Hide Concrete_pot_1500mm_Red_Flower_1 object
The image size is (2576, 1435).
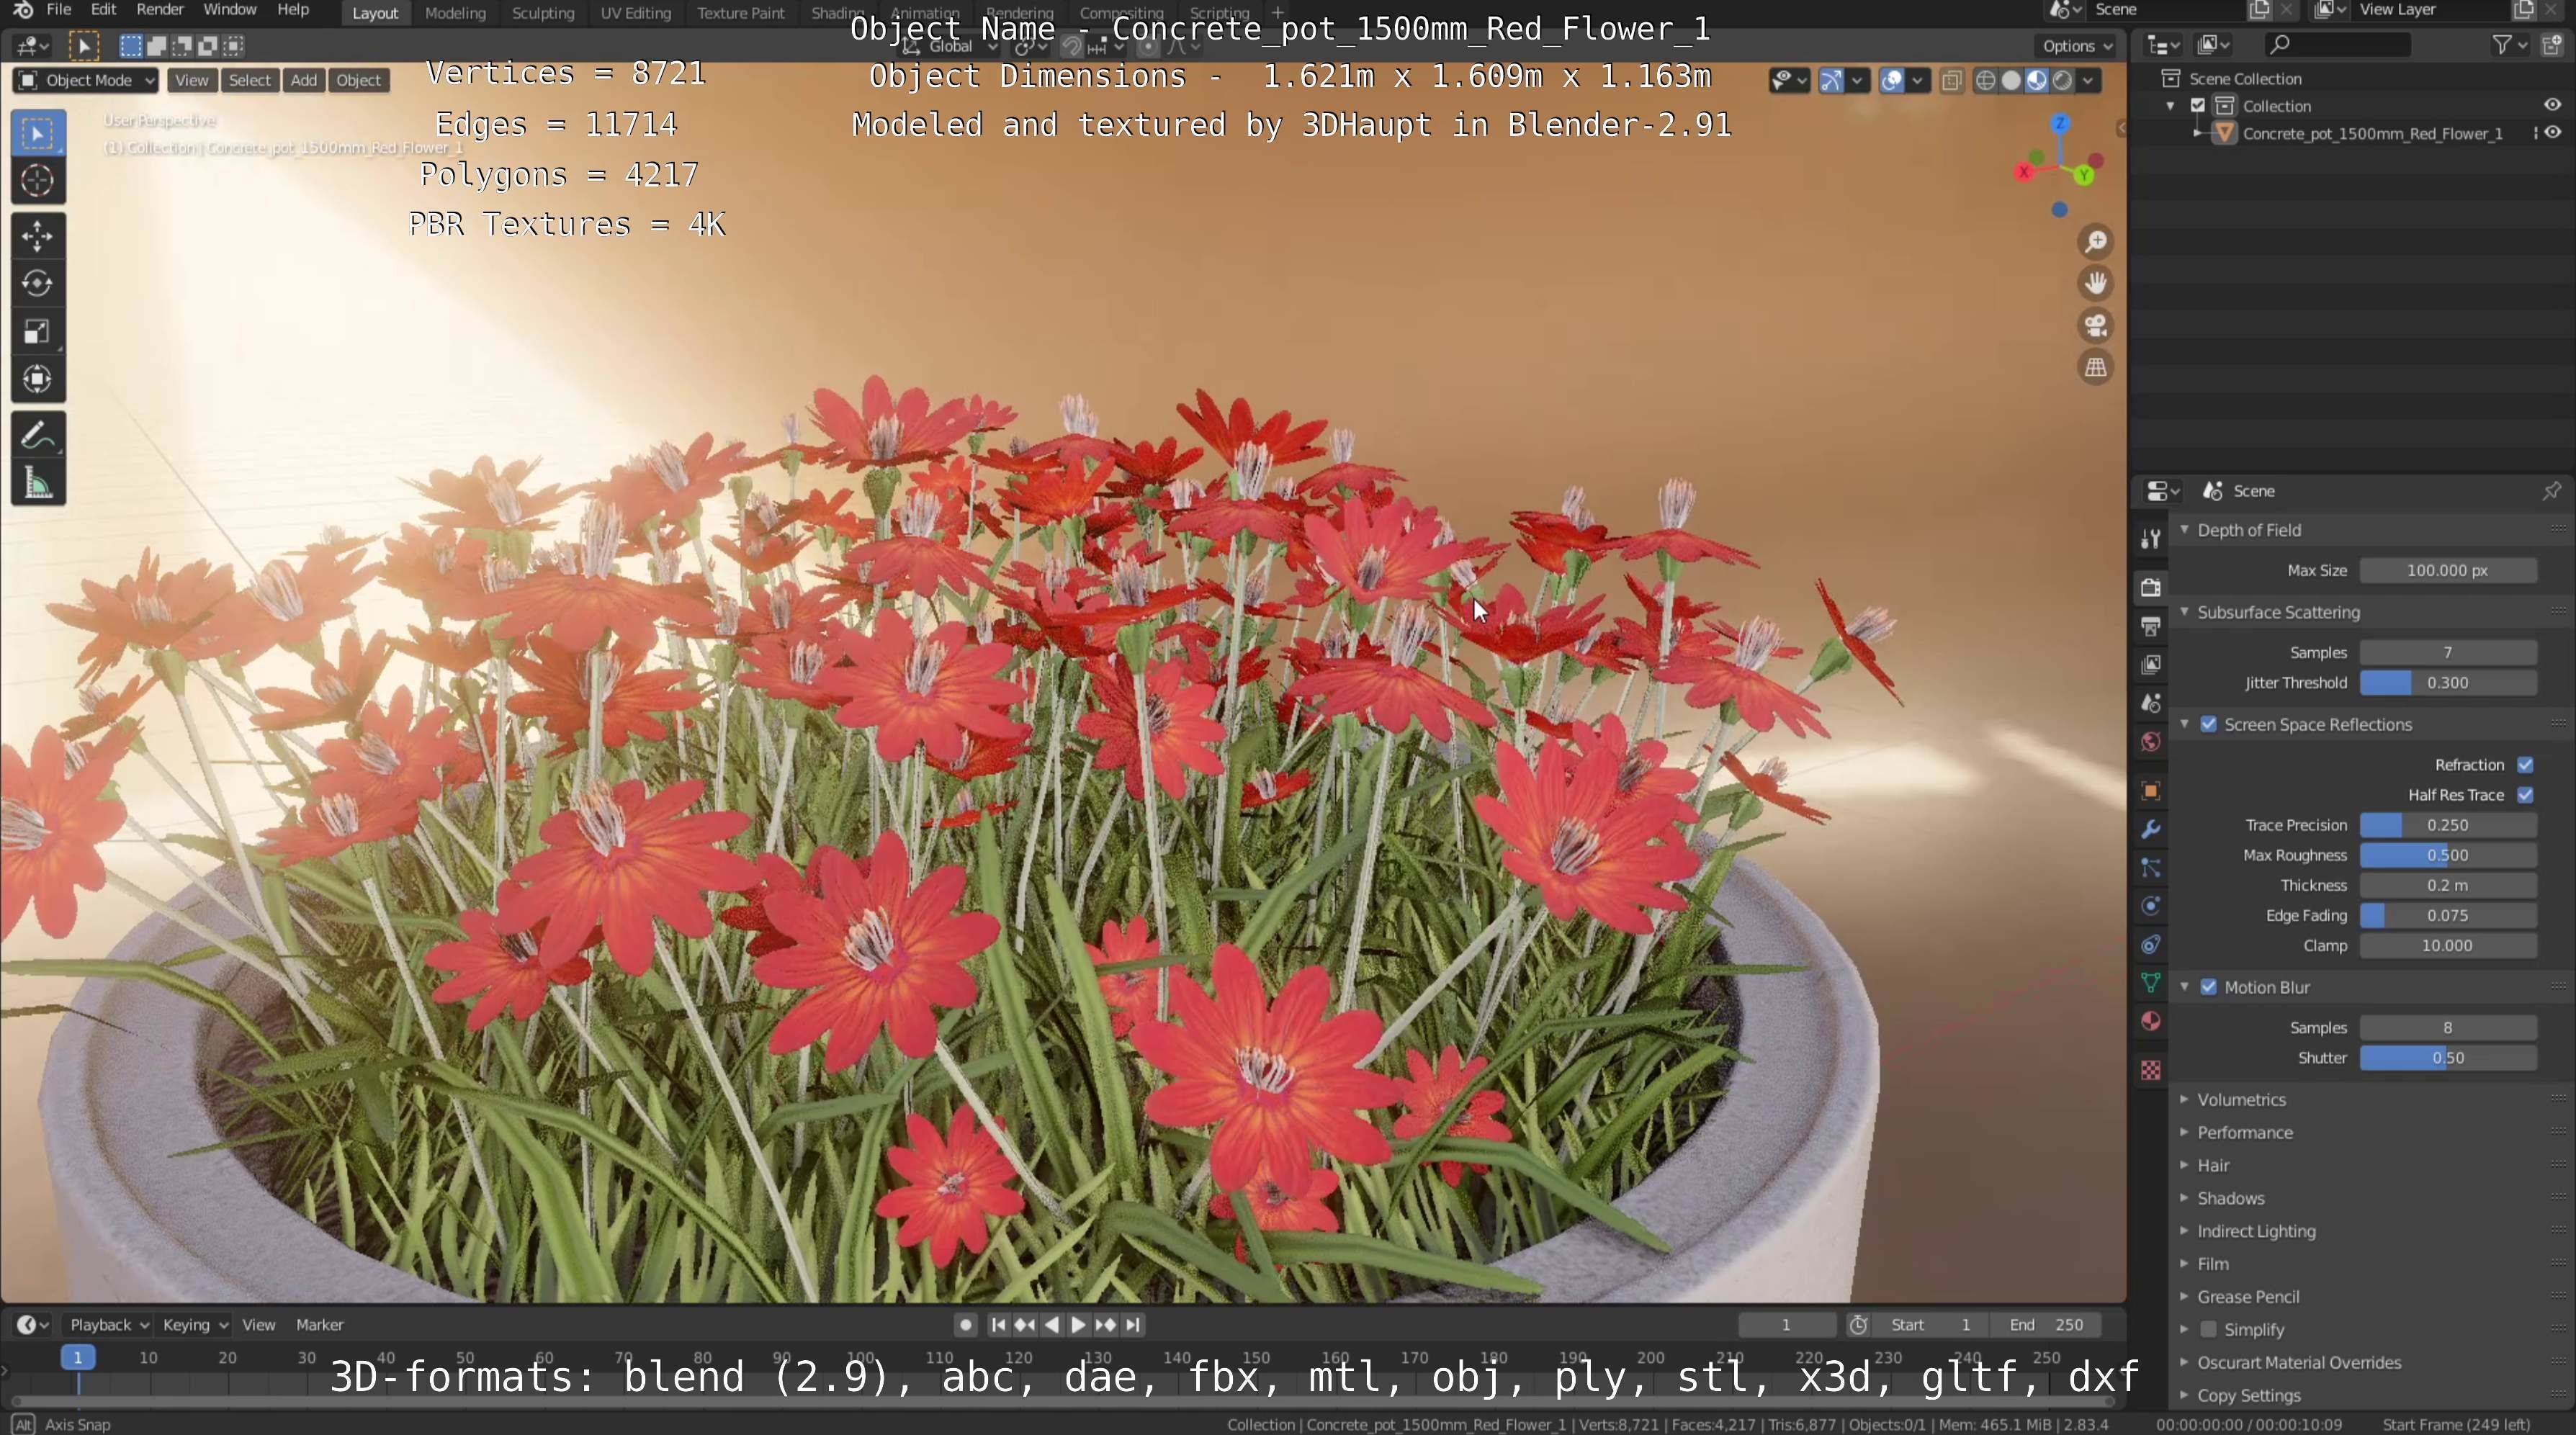pos(2552,133)
